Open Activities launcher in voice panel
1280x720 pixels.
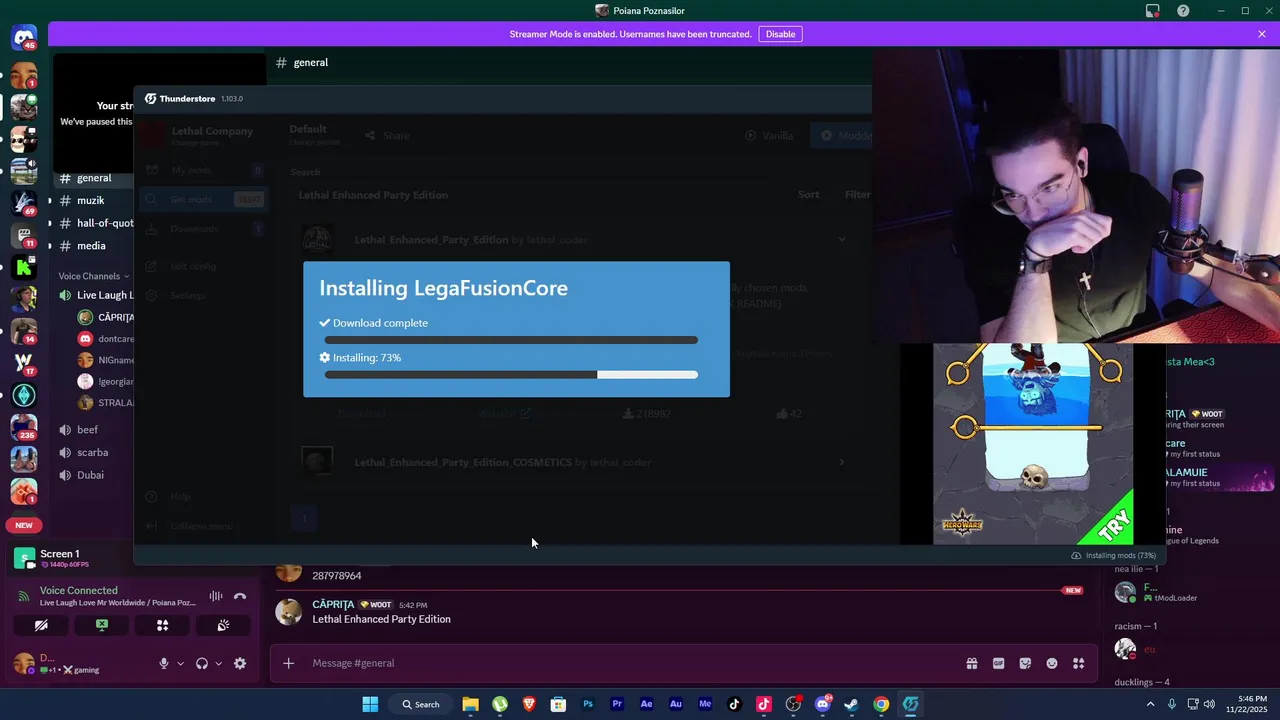(x=162, y=625)
